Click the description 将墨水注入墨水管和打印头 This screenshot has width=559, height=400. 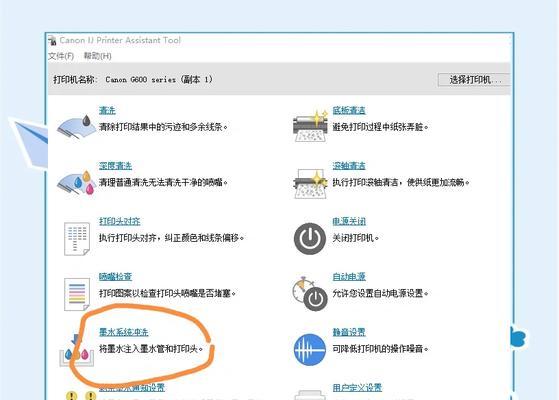pyautogui.click(x=151, y=349)
